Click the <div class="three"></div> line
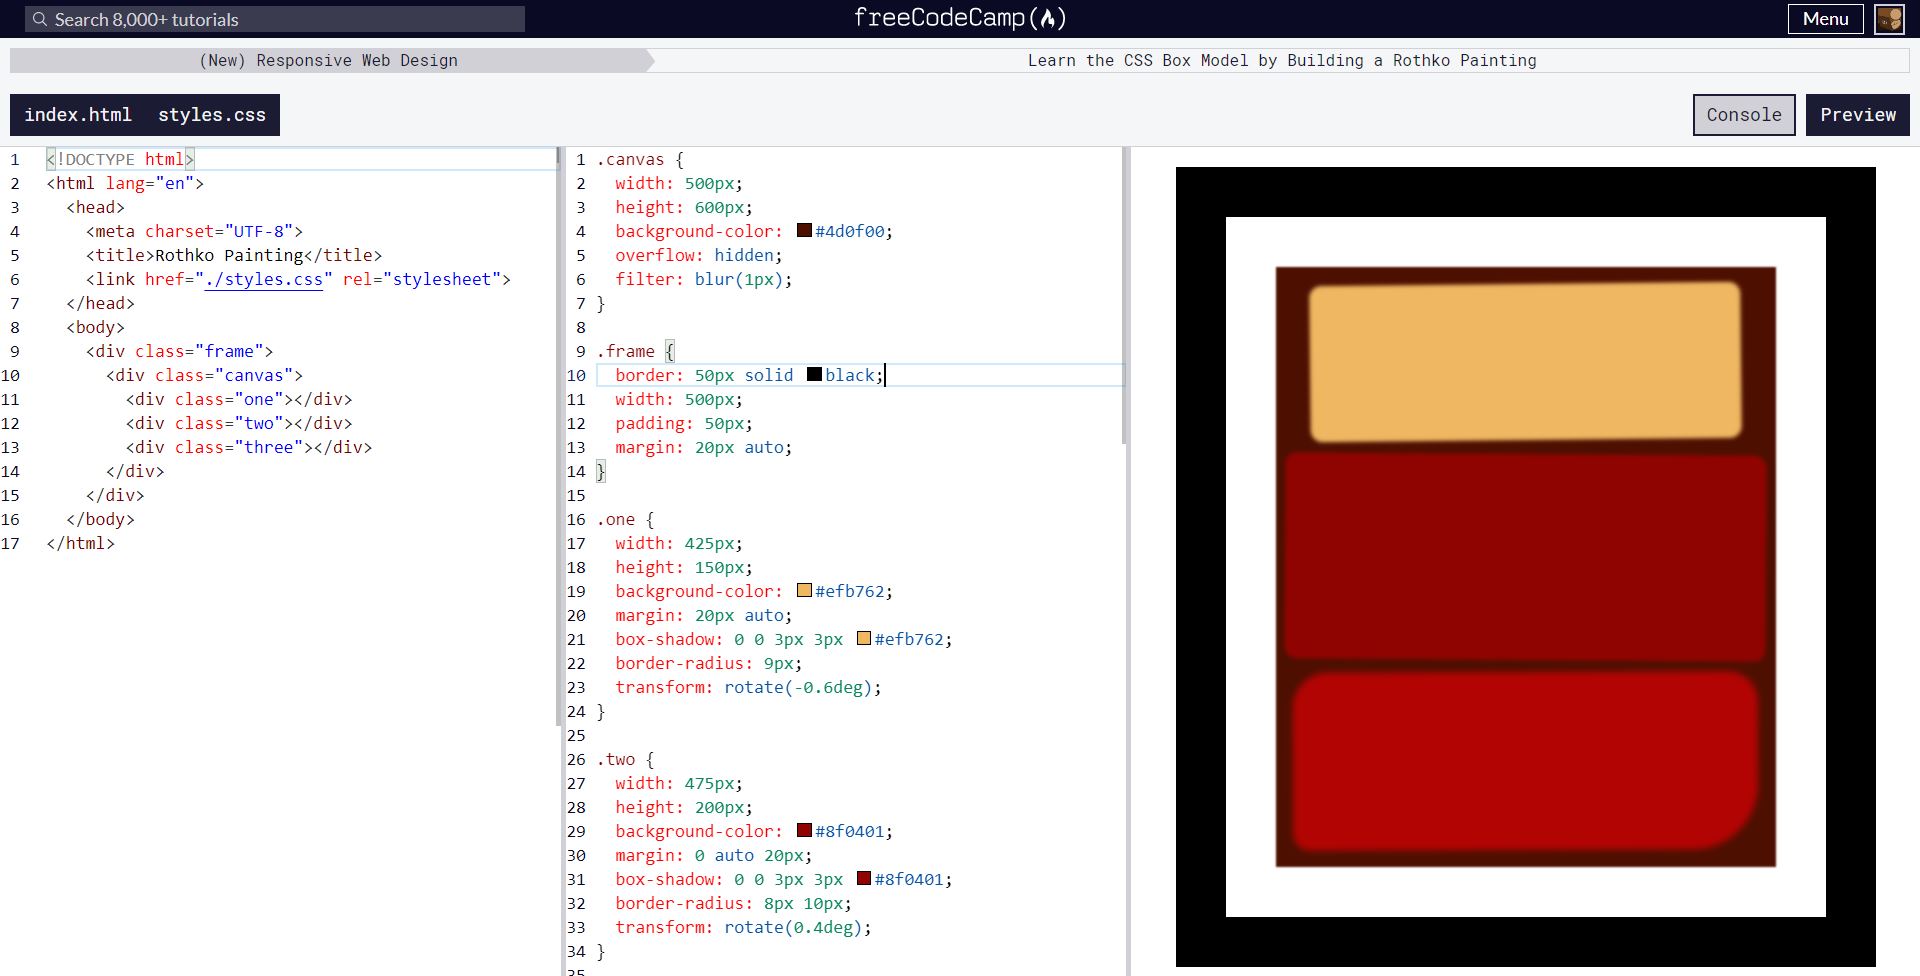 pyautogui.click(x=249, y=447)
